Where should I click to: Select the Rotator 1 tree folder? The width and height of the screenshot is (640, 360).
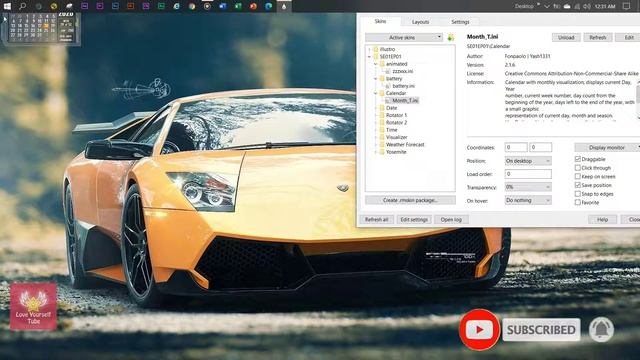click(396, 115)
